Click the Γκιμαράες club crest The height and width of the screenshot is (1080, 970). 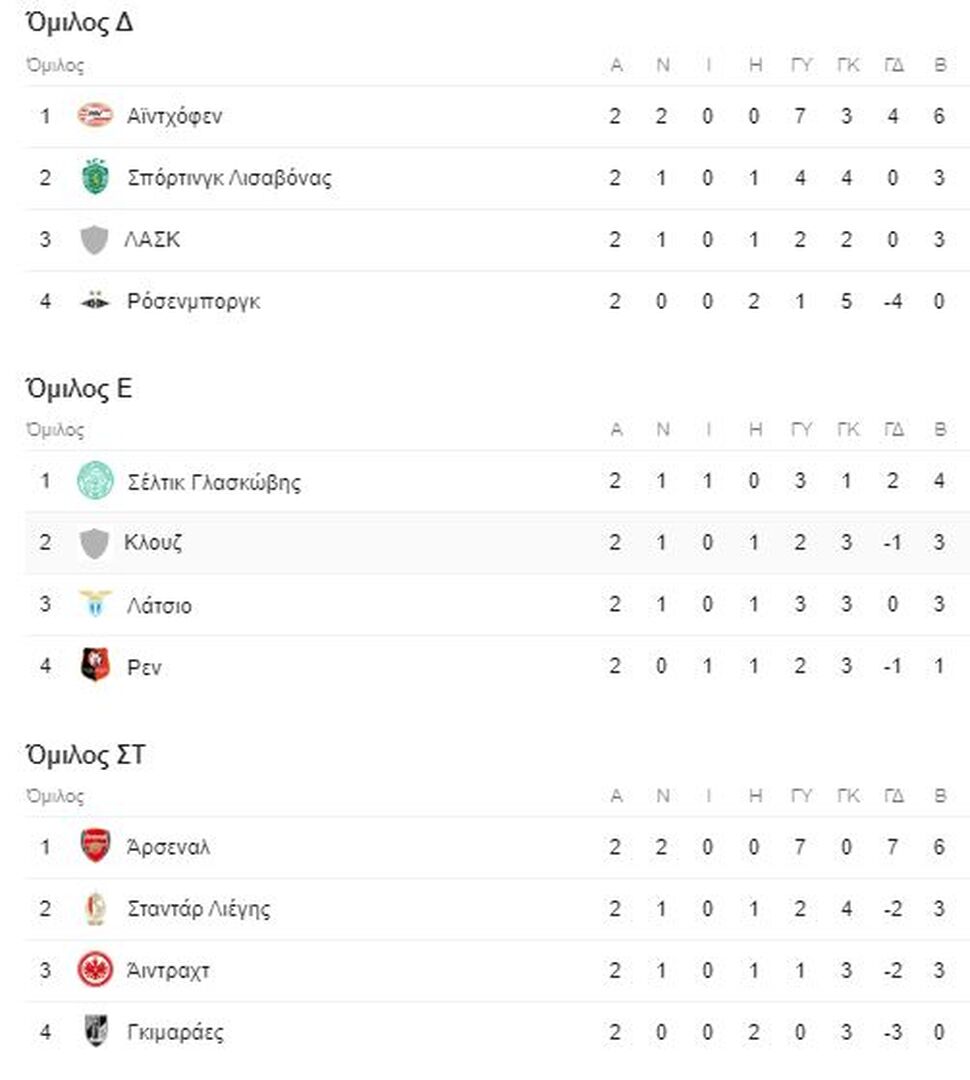pyautogui.click(x=95, y=1031)
